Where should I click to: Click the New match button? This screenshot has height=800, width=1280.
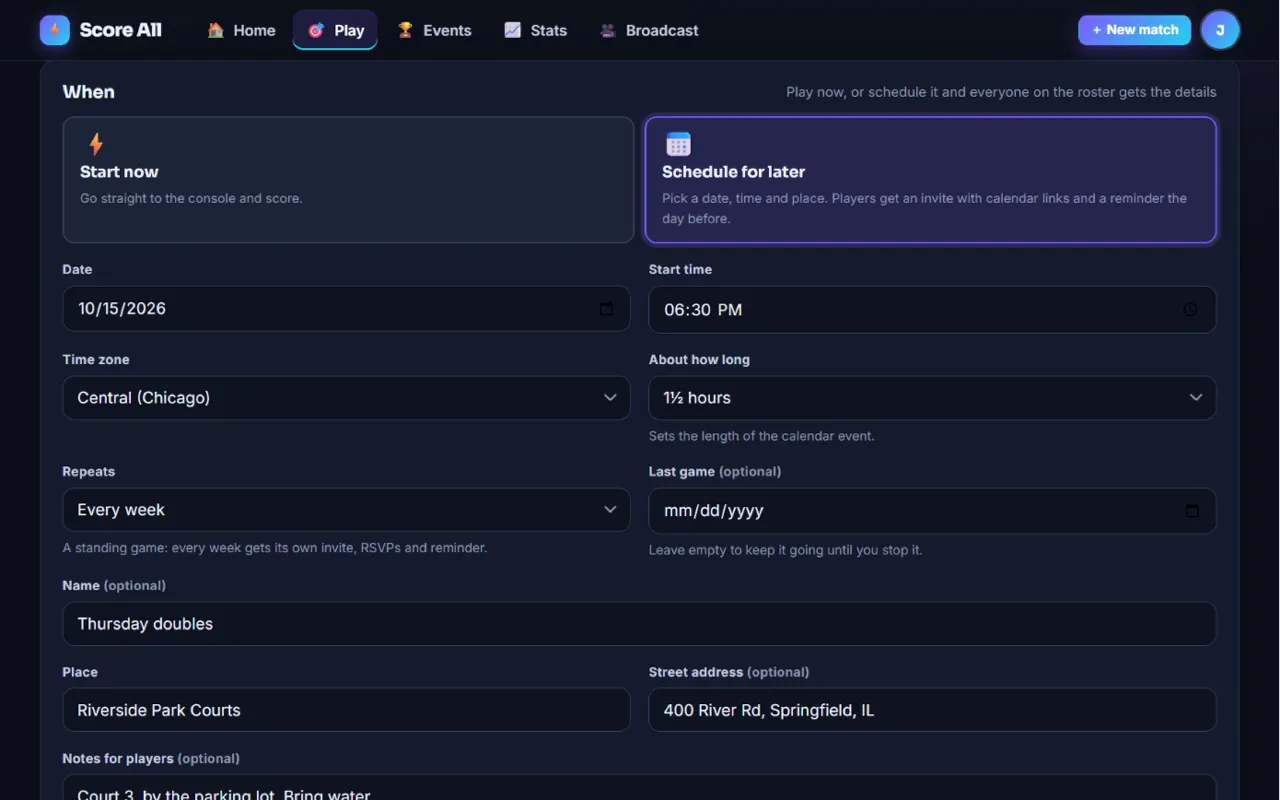(x=1134, y=30)
